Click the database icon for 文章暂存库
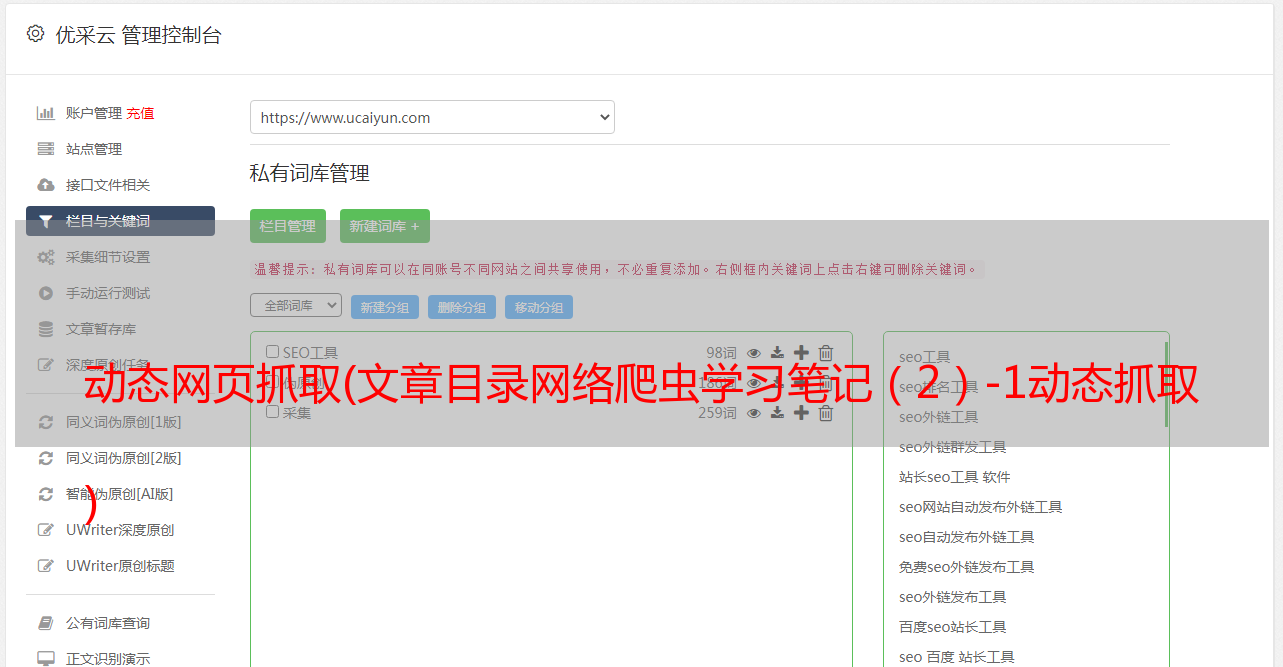 click(x=46, y=329)
